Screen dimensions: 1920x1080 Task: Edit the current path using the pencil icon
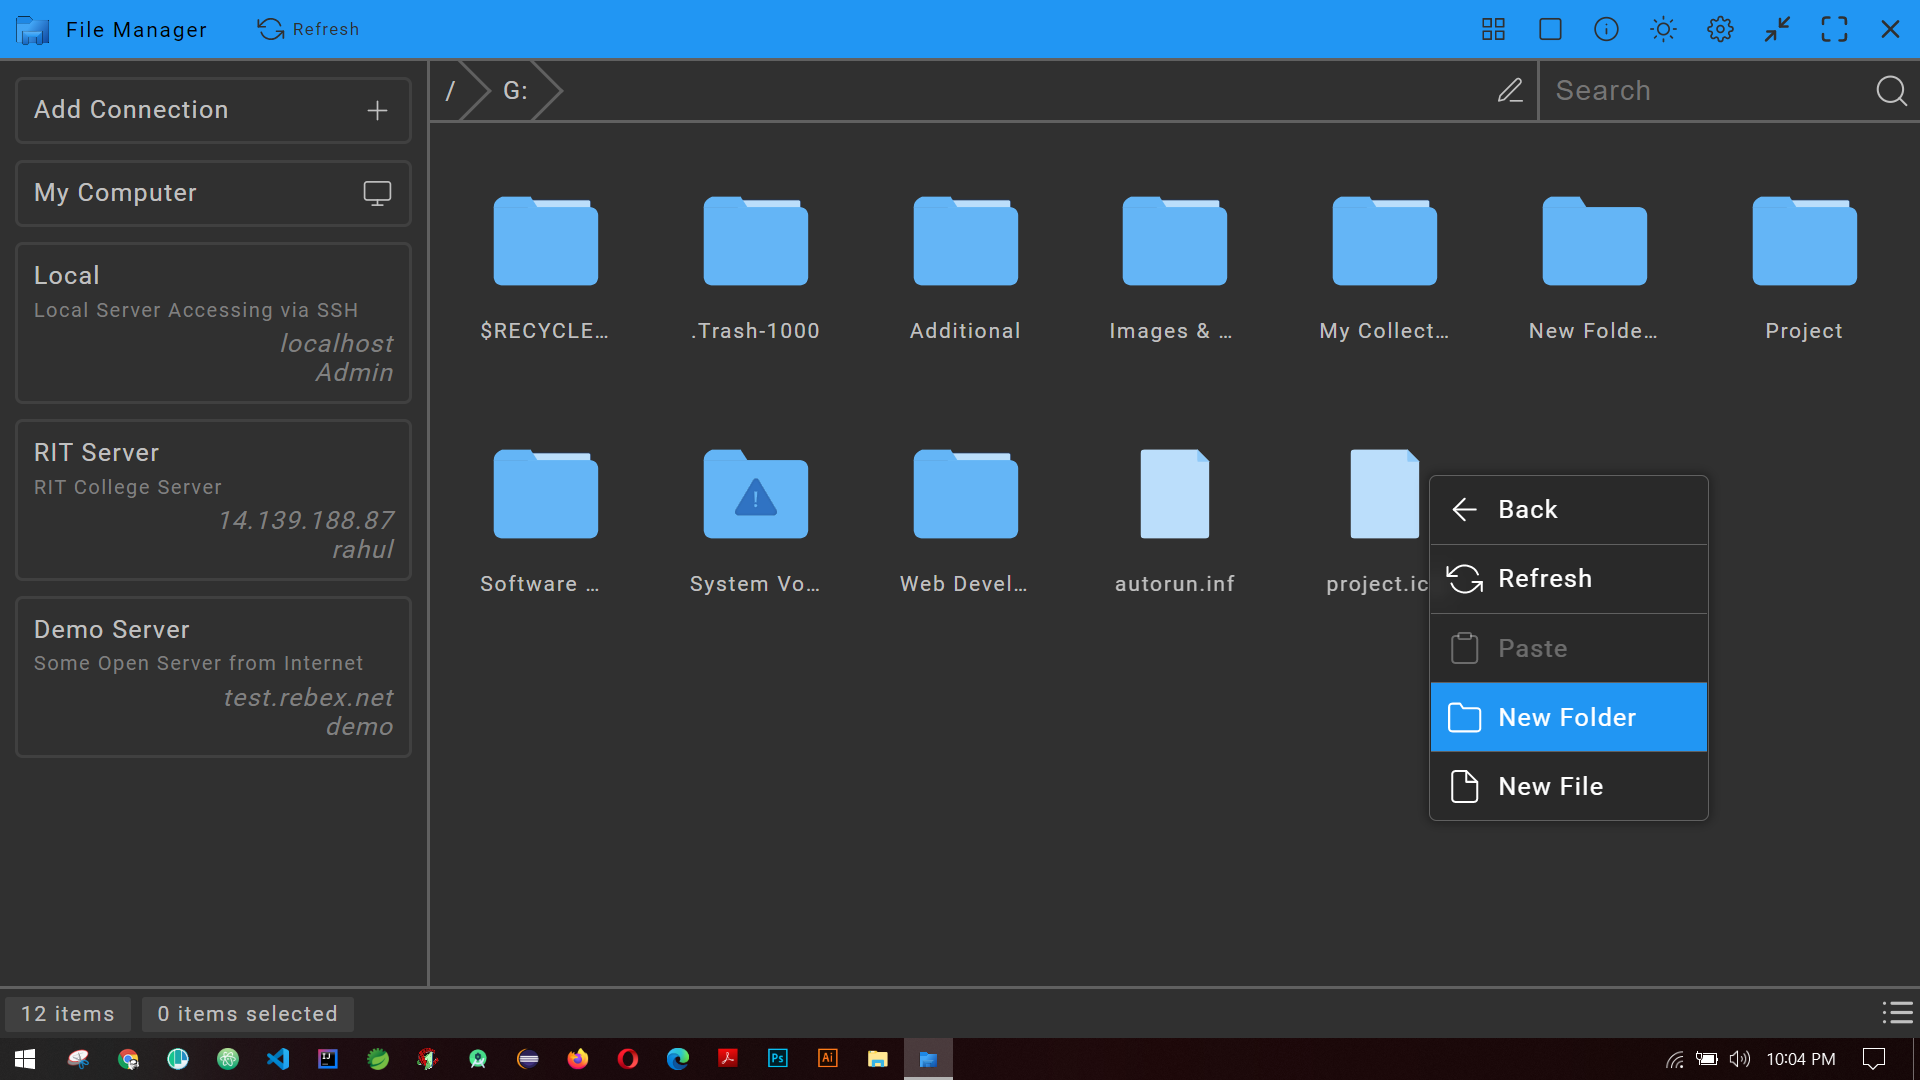pyautogui.click(x=1510, y=90)
